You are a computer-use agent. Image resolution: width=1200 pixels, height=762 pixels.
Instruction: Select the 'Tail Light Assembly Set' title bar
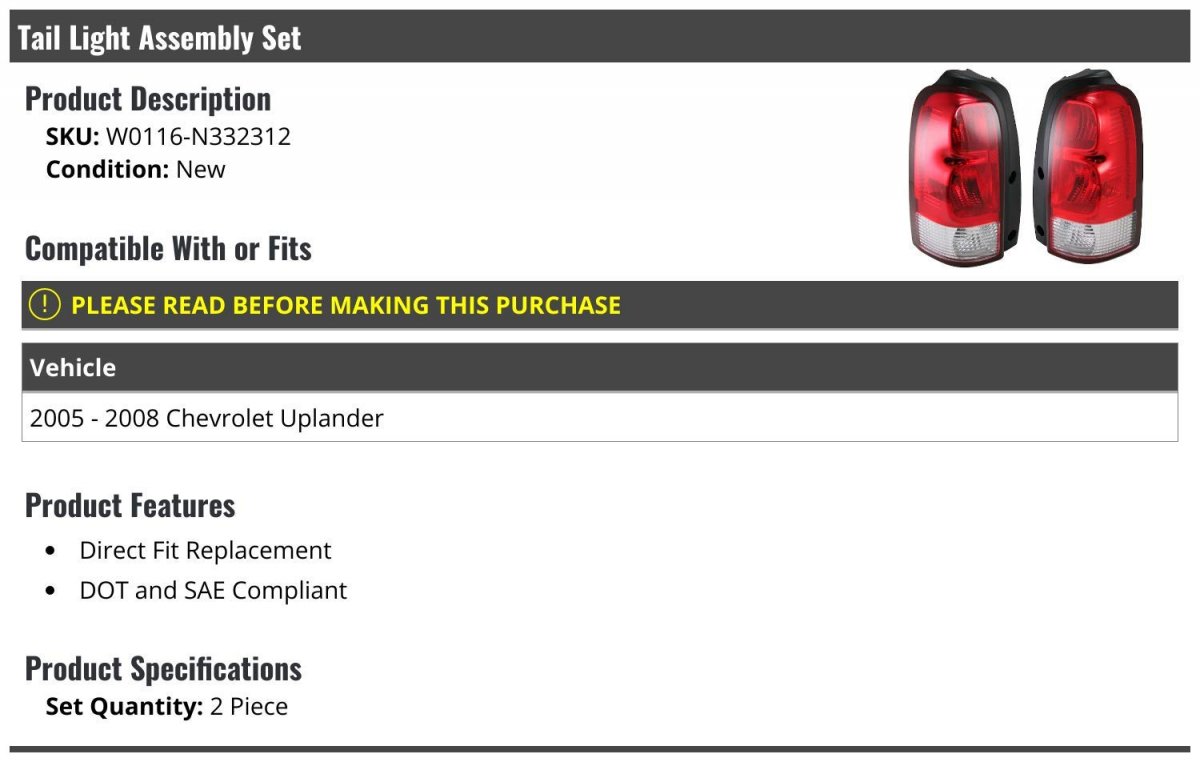[x=160, y=38]
